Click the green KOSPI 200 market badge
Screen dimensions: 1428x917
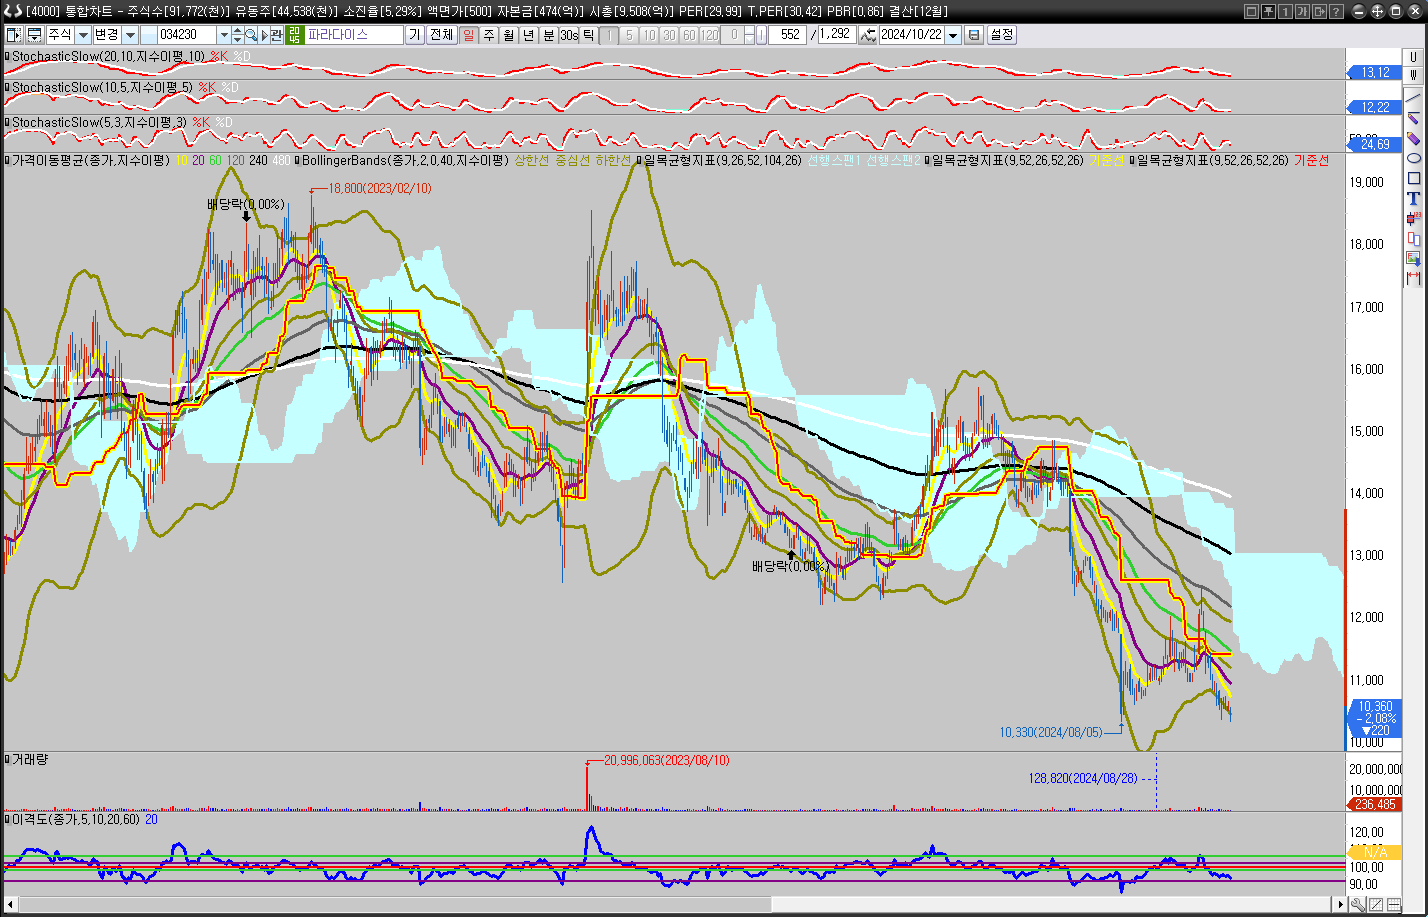pos(294,34)
